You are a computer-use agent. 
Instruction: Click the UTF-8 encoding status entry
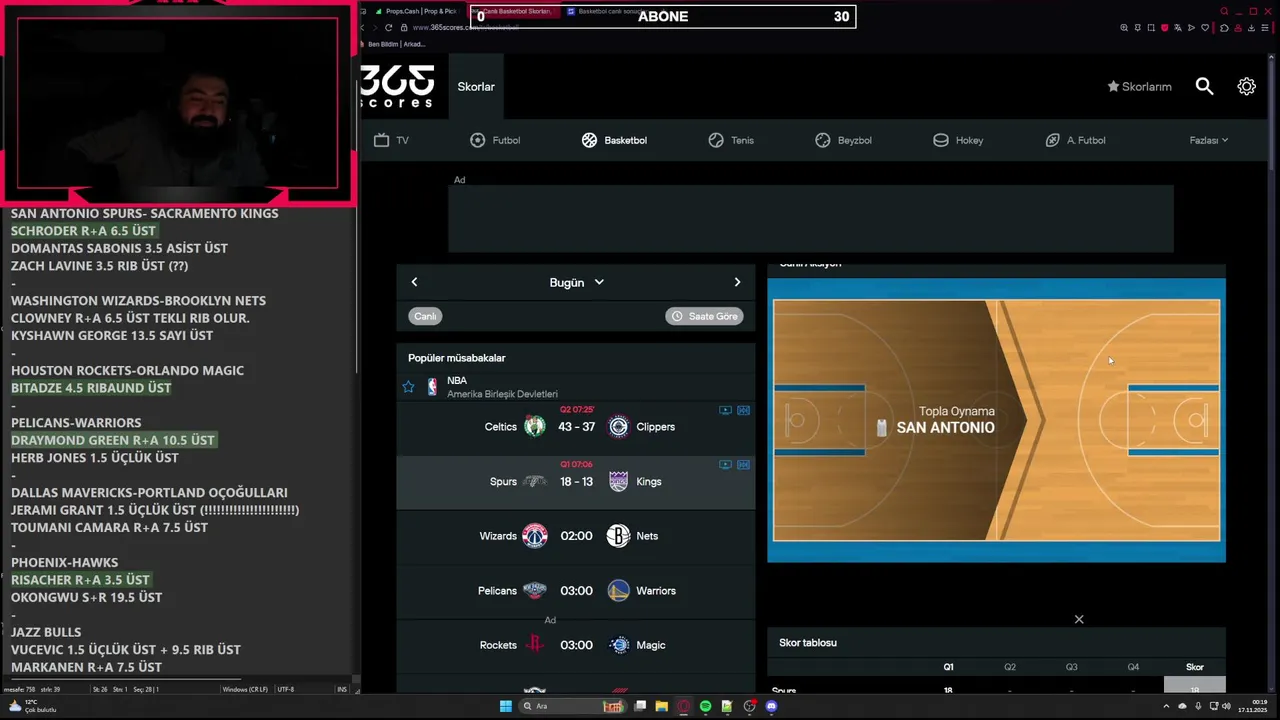click(x=285, y=689)
